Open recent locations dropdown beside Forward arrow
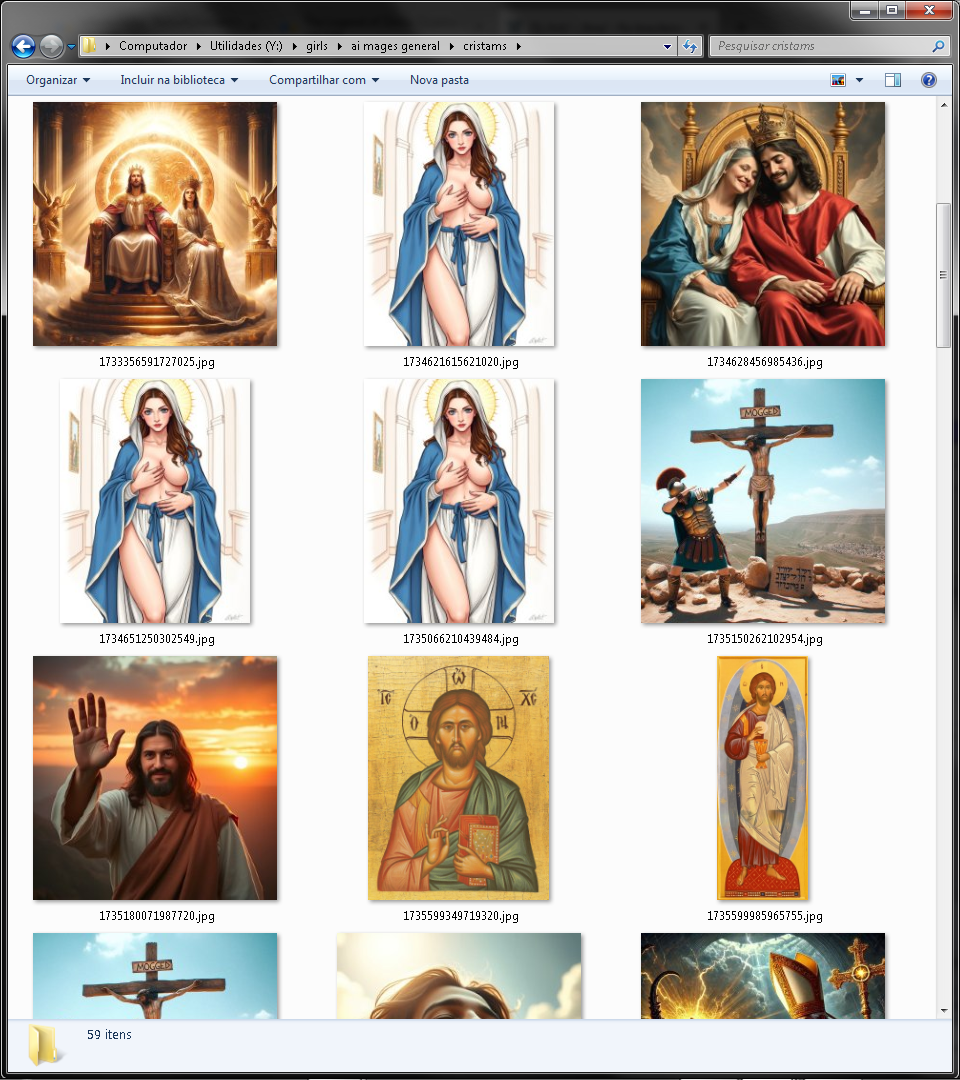Viewport: 960px width, 1080px height. [72, 47]
